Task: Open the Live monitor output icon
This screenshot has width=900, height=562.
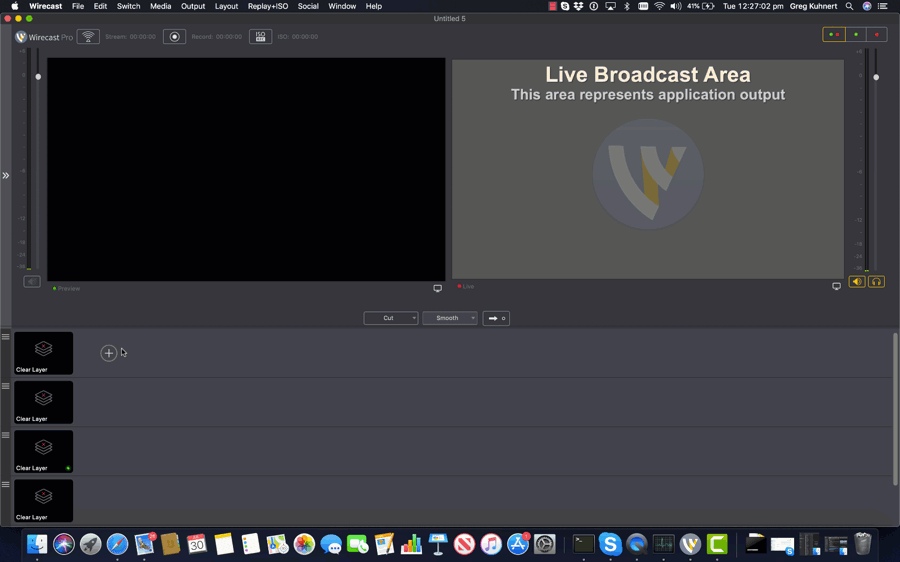Action: coord(836,286)
